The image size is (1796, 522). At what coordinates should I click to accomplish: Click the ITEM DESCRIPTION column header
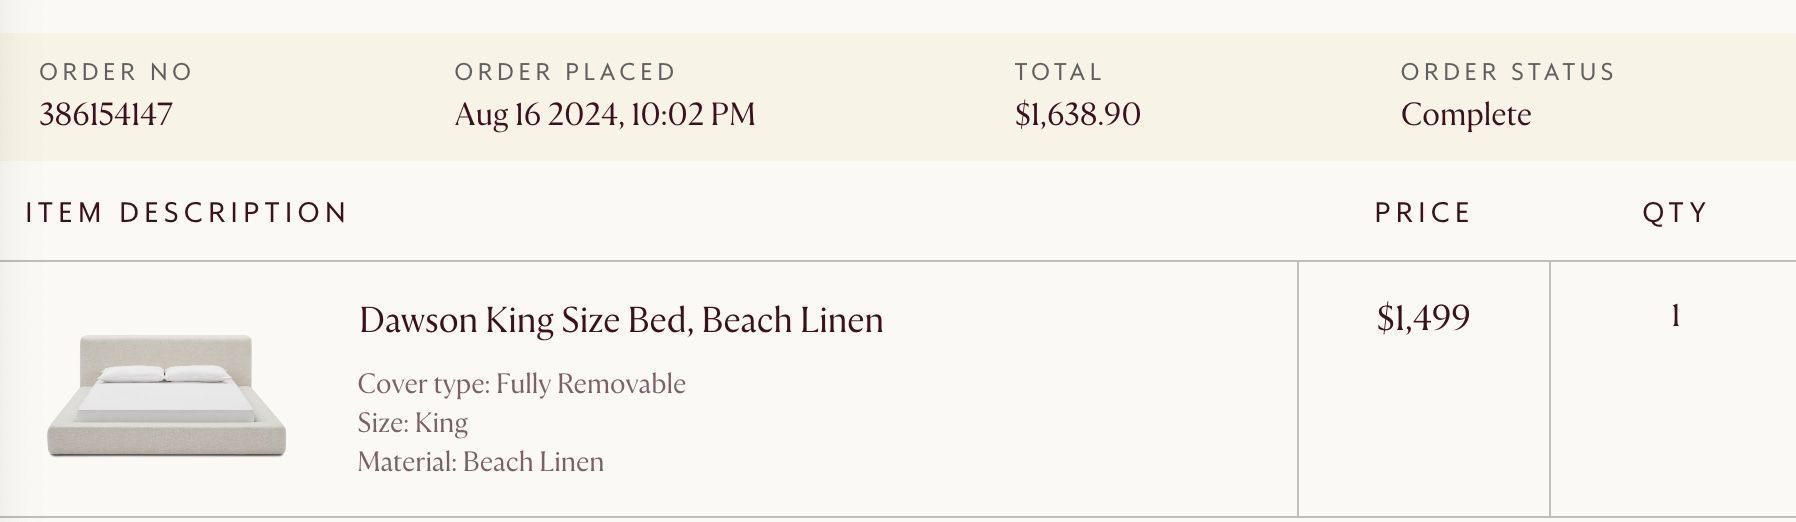point(186,213)
